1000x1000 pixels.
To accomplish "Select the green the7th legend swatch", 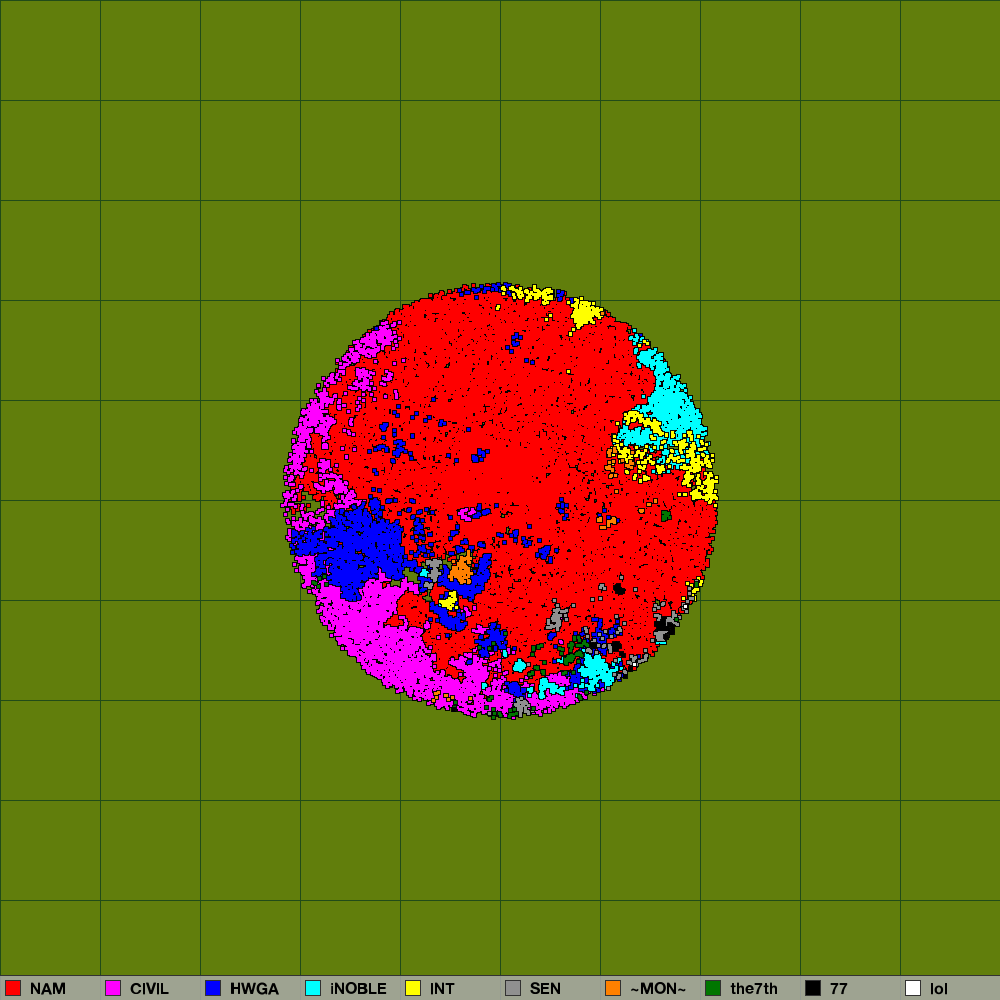I will pyautogui.click(x=713, y=988).
